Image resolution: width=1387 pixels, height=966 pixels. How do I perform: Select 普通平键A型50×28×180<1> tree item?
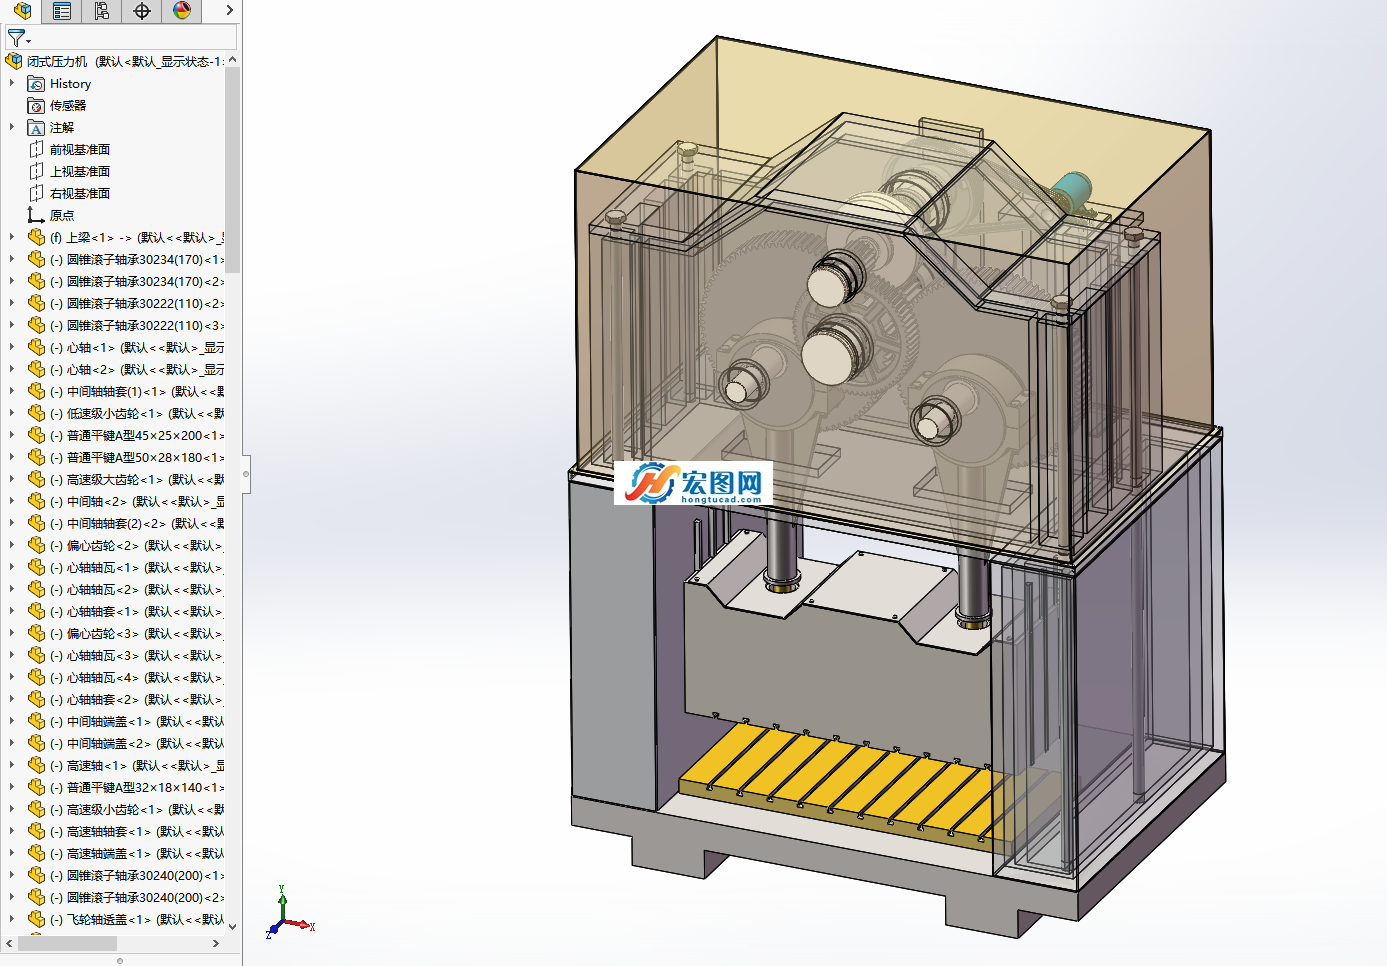point(137,458)
